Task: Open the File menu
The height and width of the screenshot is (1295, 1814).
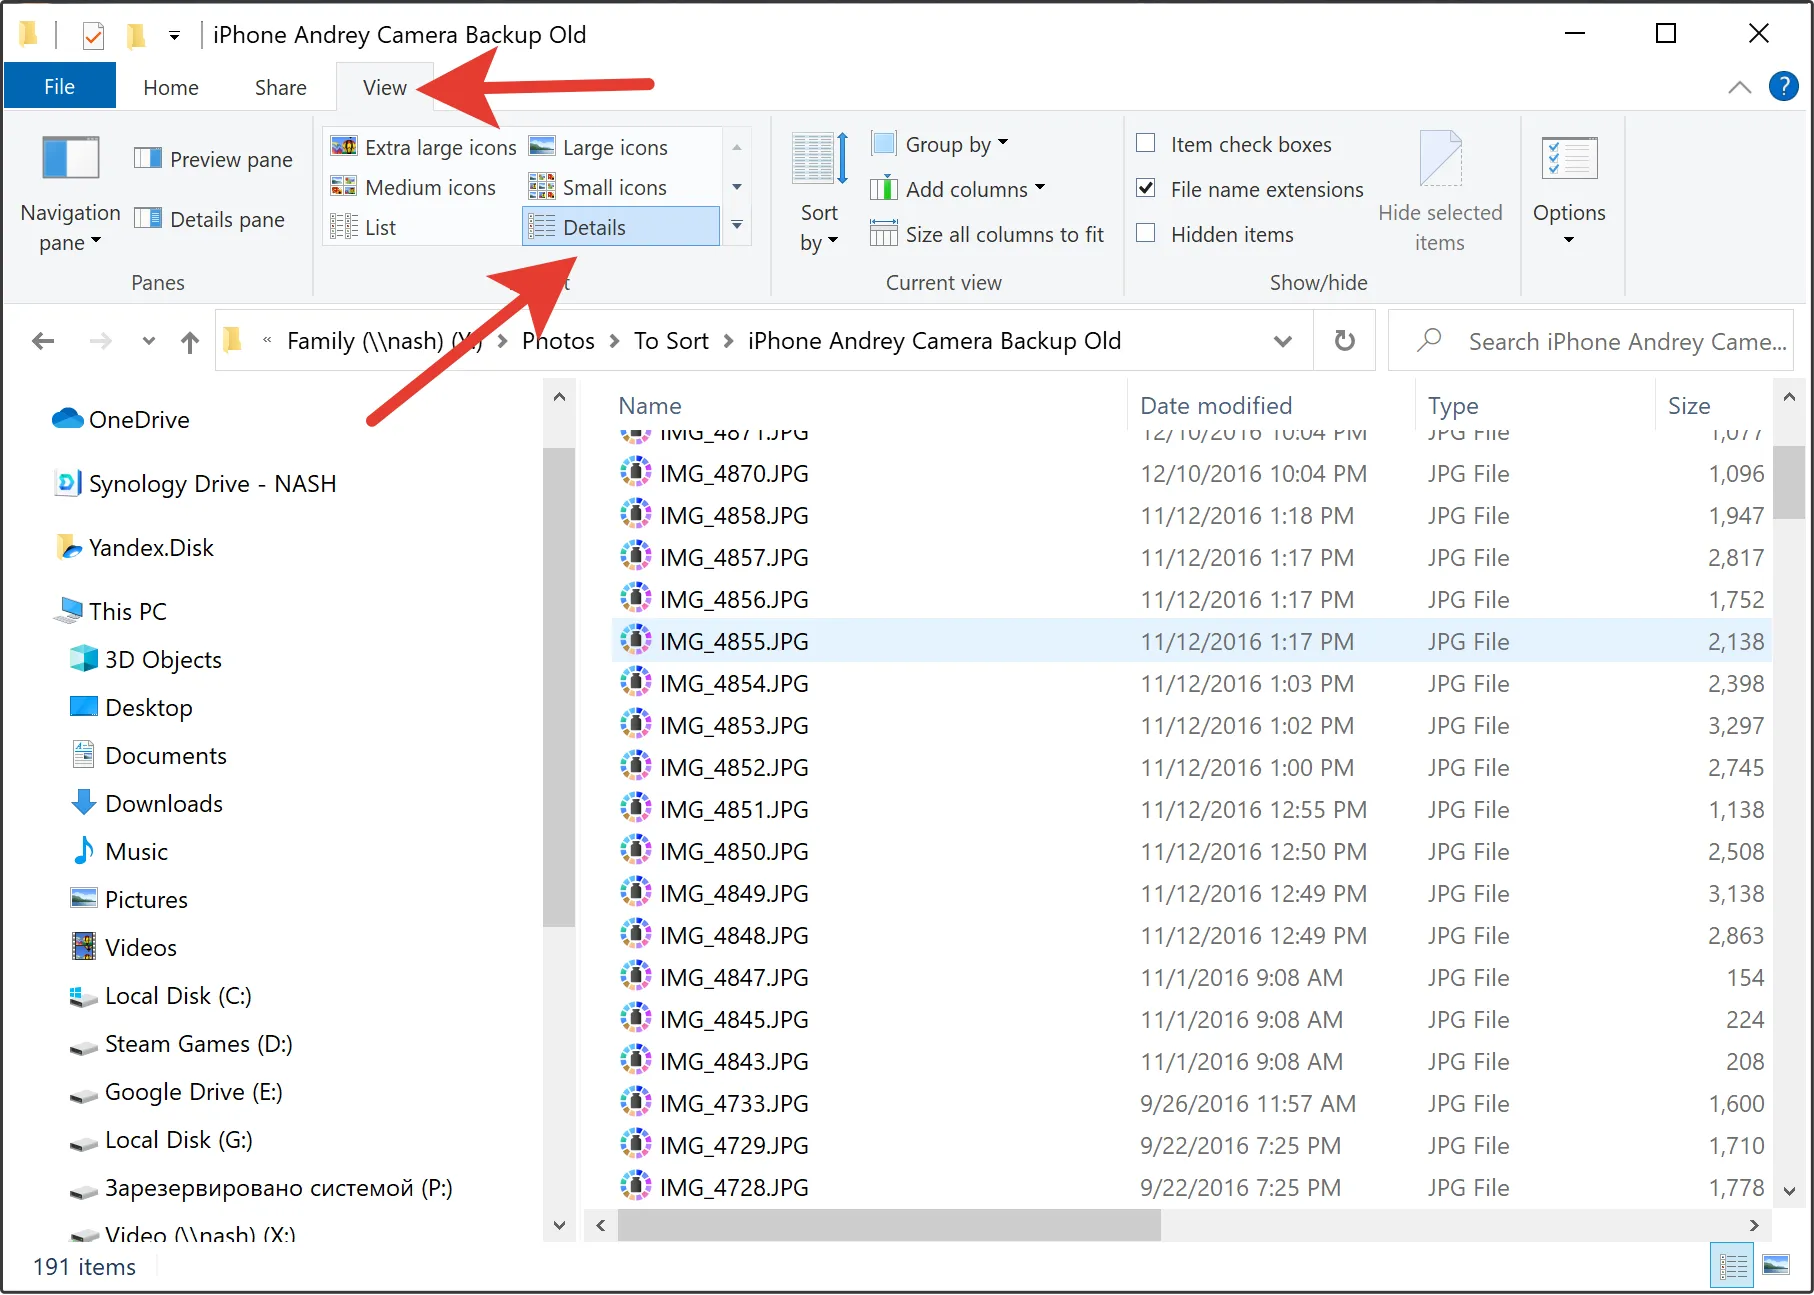Action: tap(59, 87)
